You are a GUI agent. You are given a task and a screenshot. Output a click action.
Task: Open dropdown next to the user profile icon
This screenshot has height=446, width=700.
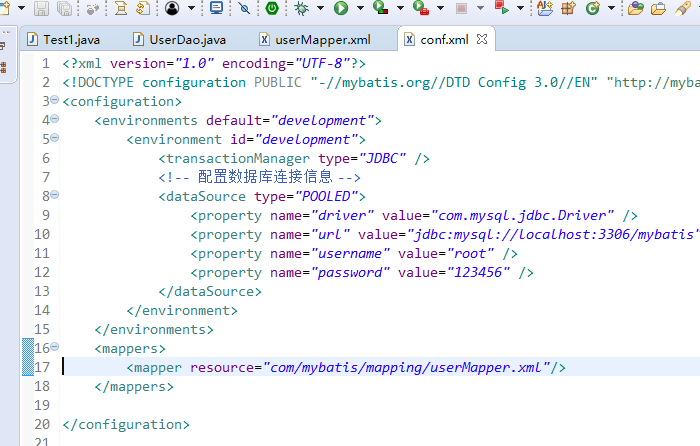[x=191, y=10]
